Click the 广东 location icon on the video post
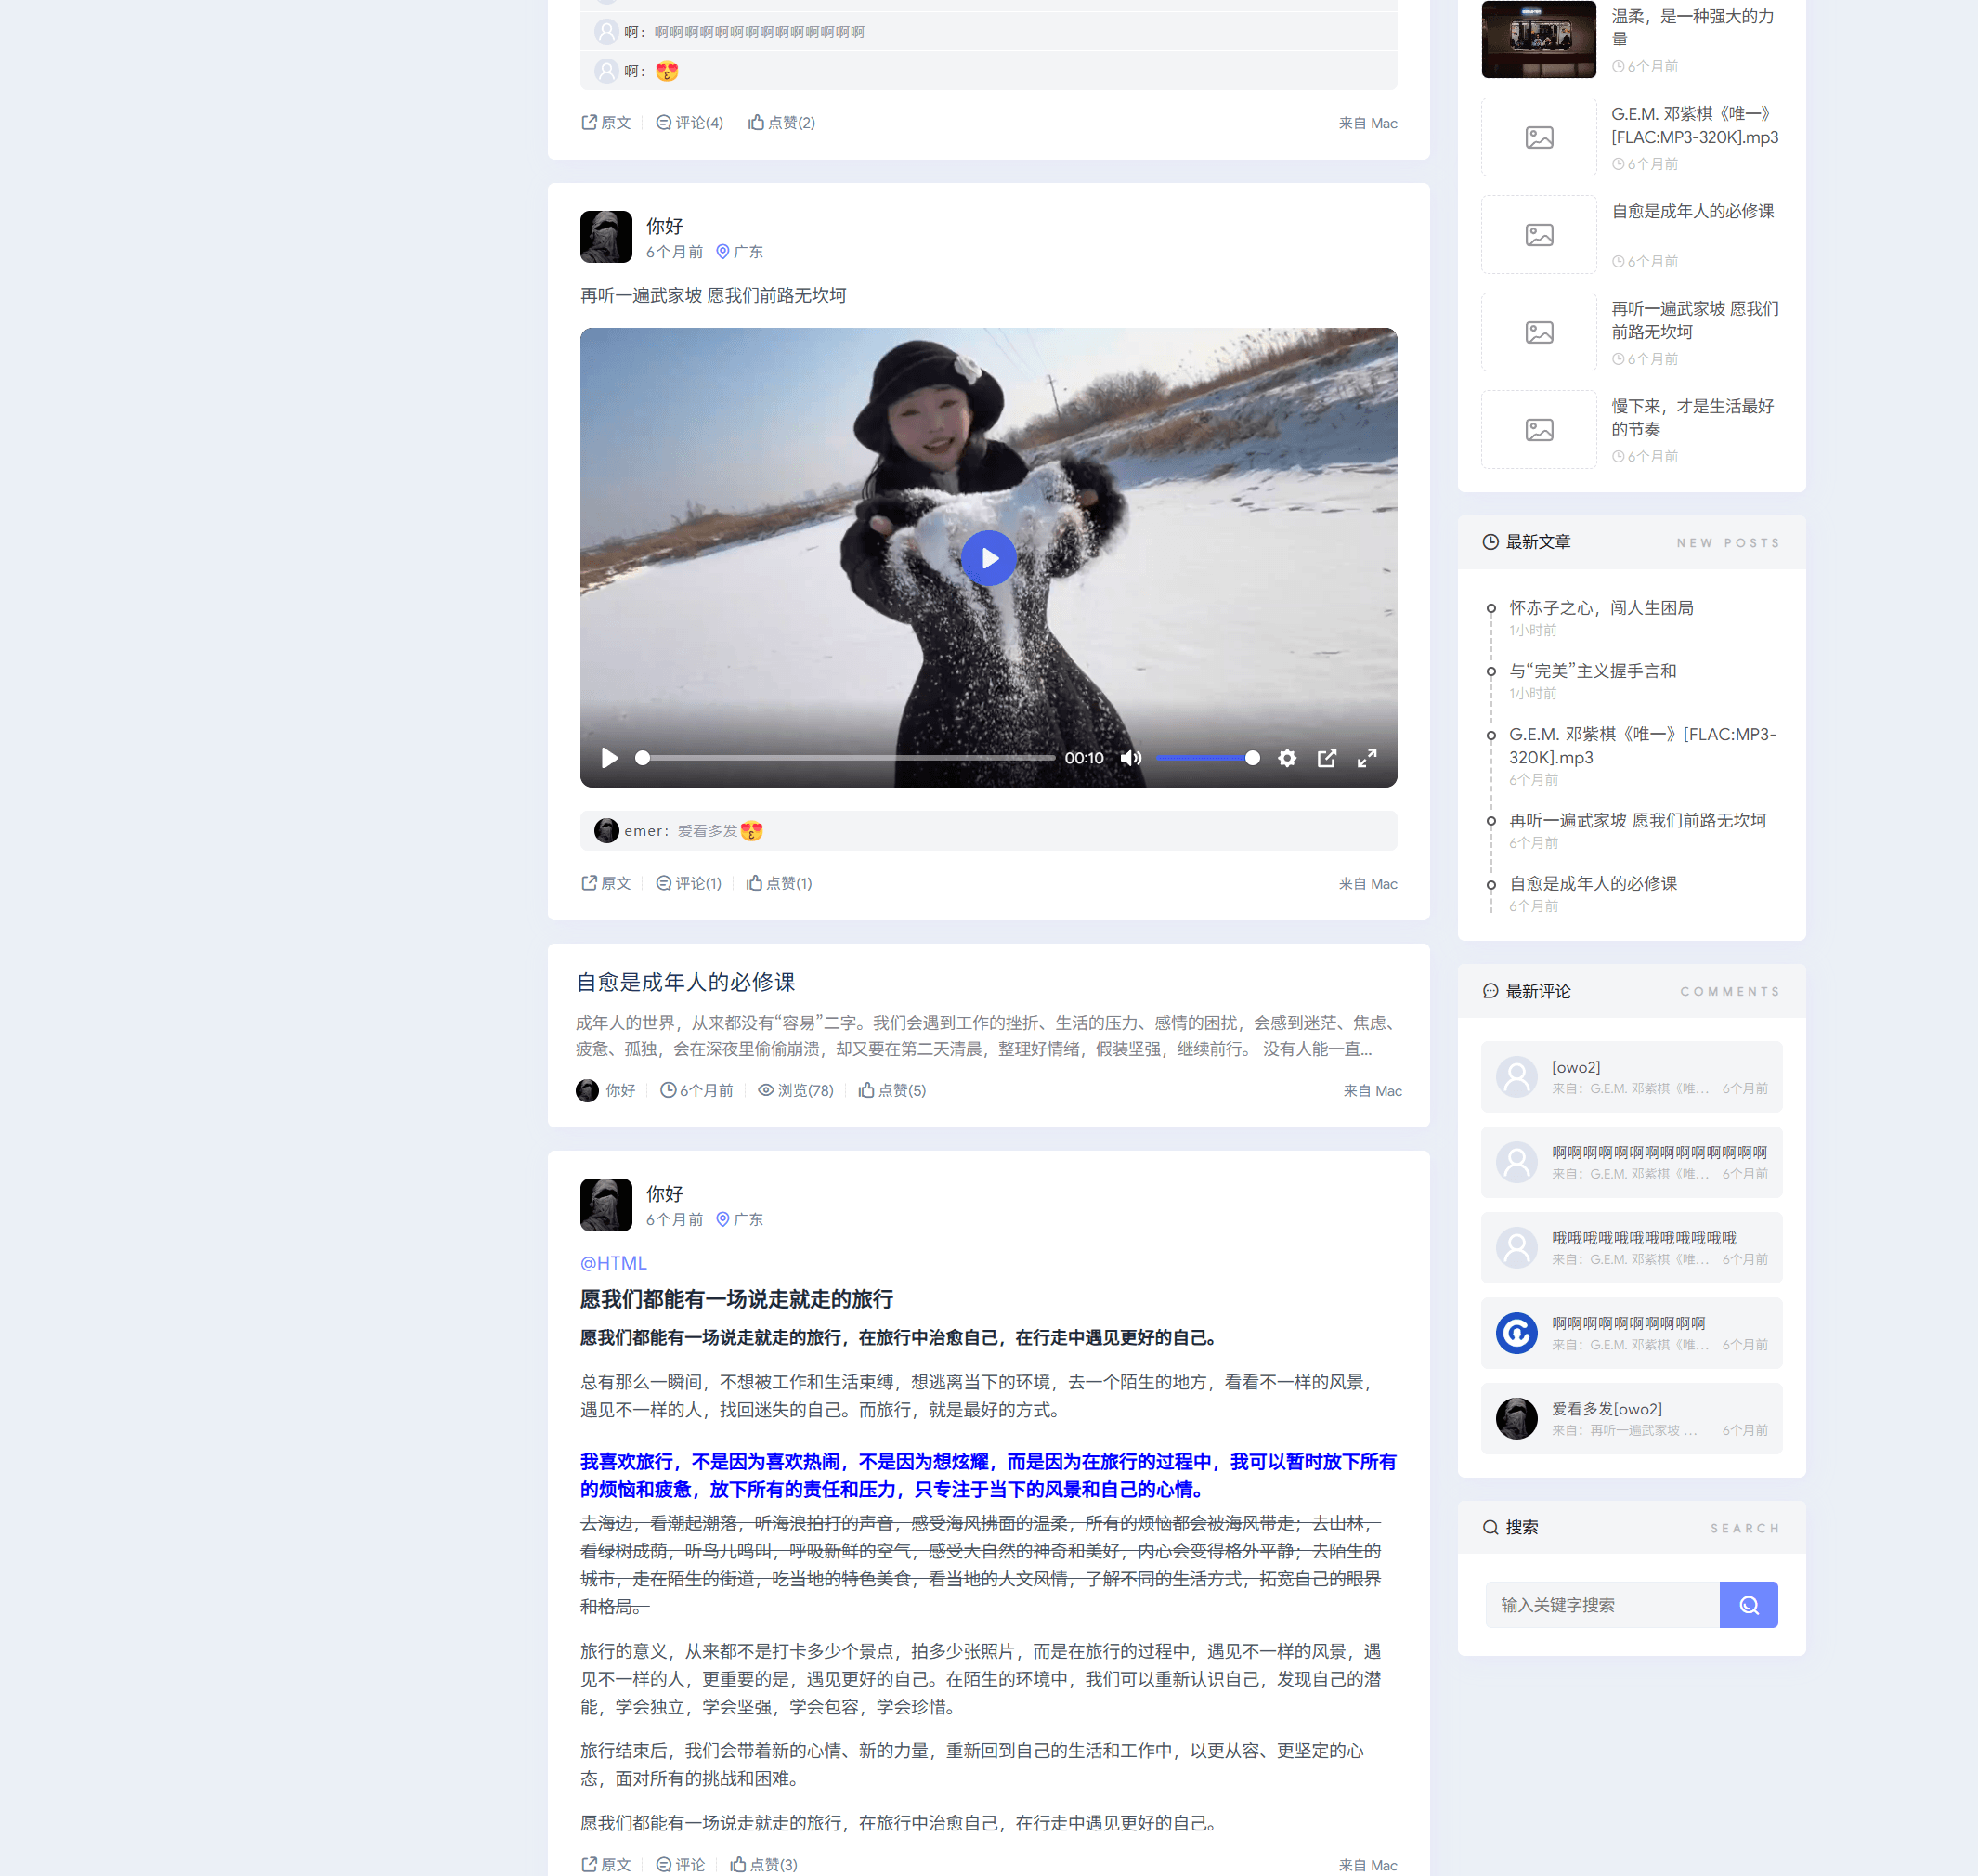The height and width of the screenshot is (1876, 1978). 722,252
